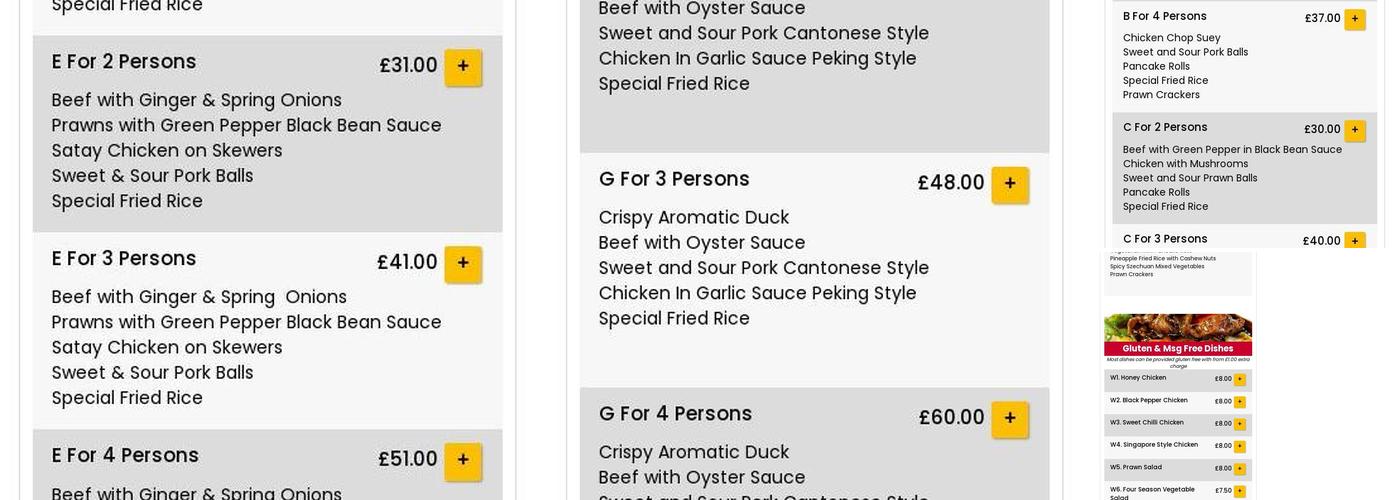
Task: Select the E For 2 Persons title
Action: coord(124,62)
